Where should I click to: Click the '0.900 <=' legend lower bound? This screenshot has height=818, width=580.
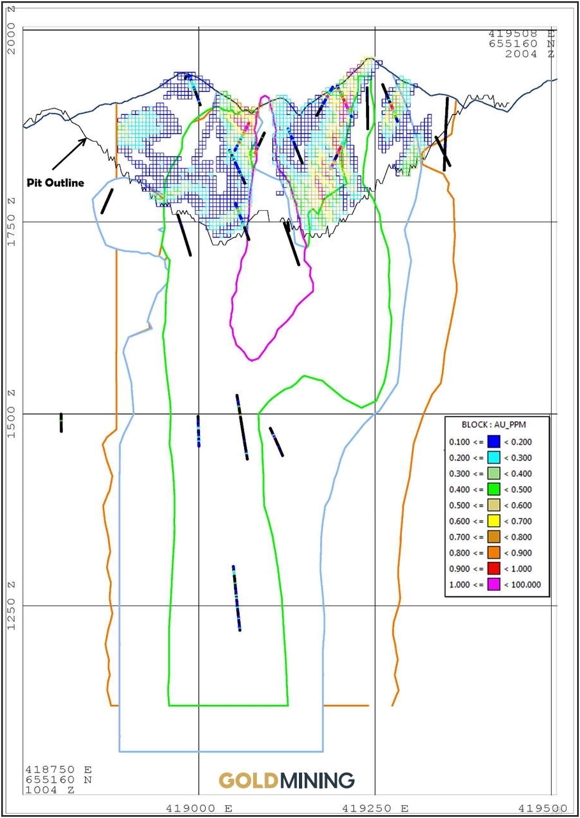pyautogui.click(x=466, y=570)
